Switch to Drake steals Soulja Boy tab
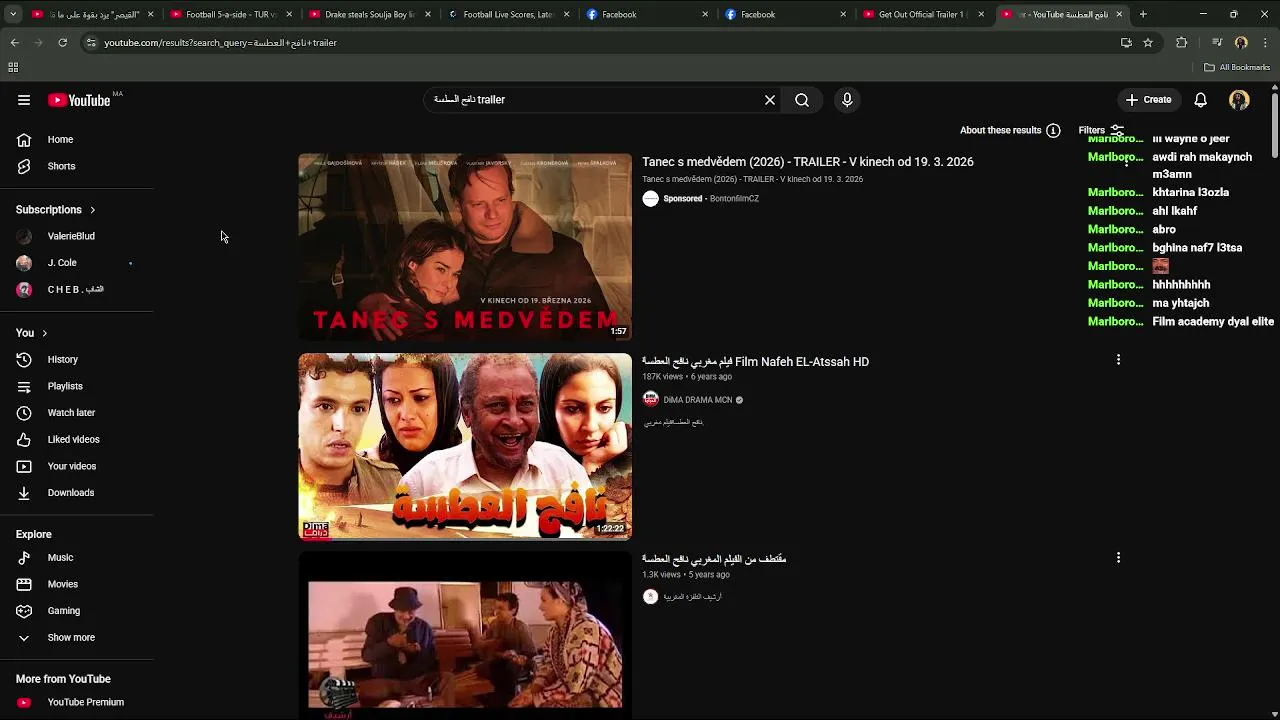 click(369, 14)
